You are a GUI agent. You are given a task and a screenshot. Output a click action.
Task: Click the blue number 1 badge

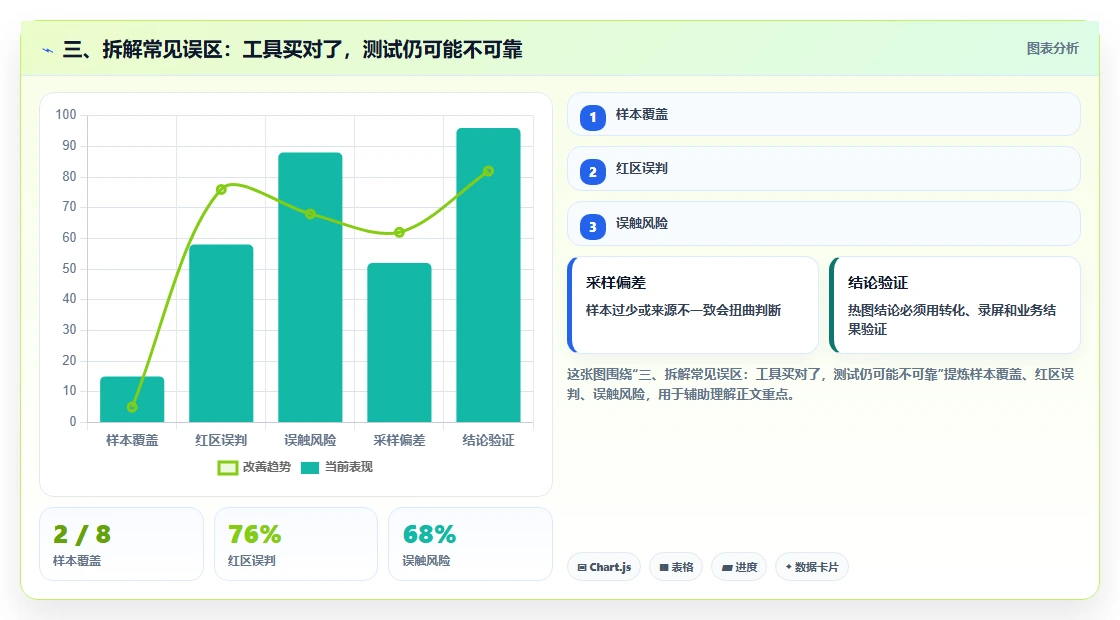(x=592, y=117)
